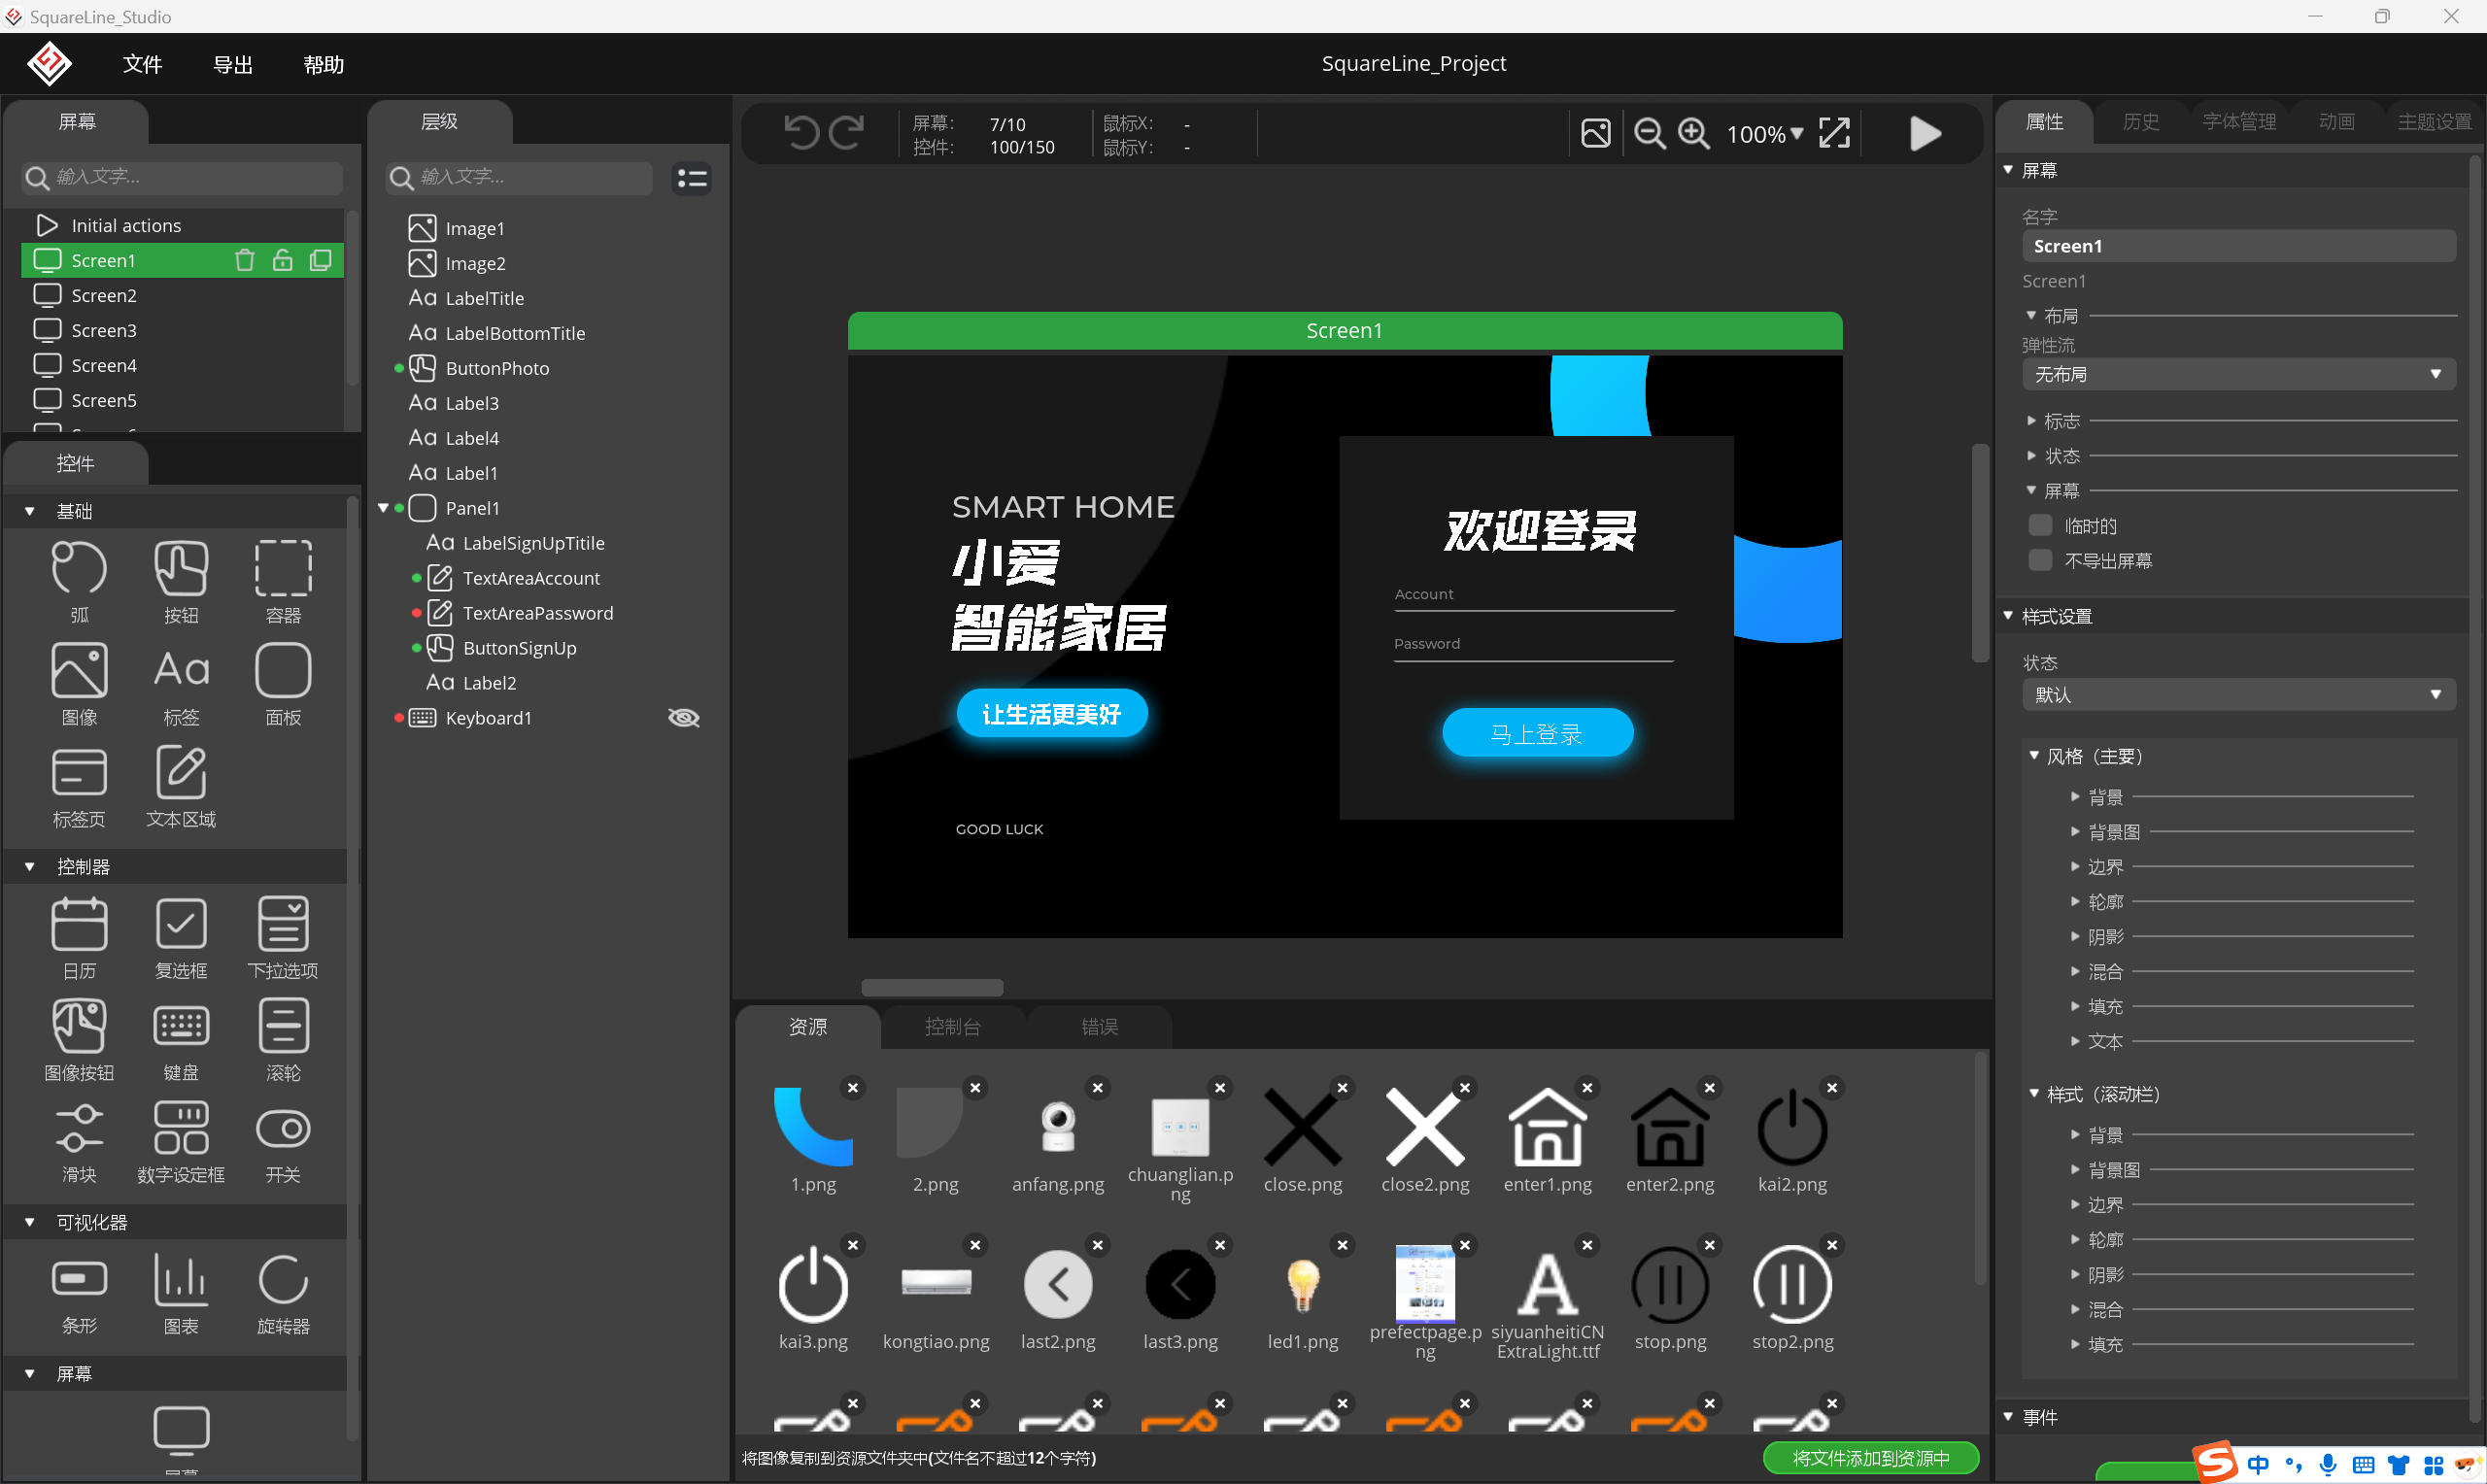
Task: Switch to the 控制台 tab
Action: click(952, 1027)
